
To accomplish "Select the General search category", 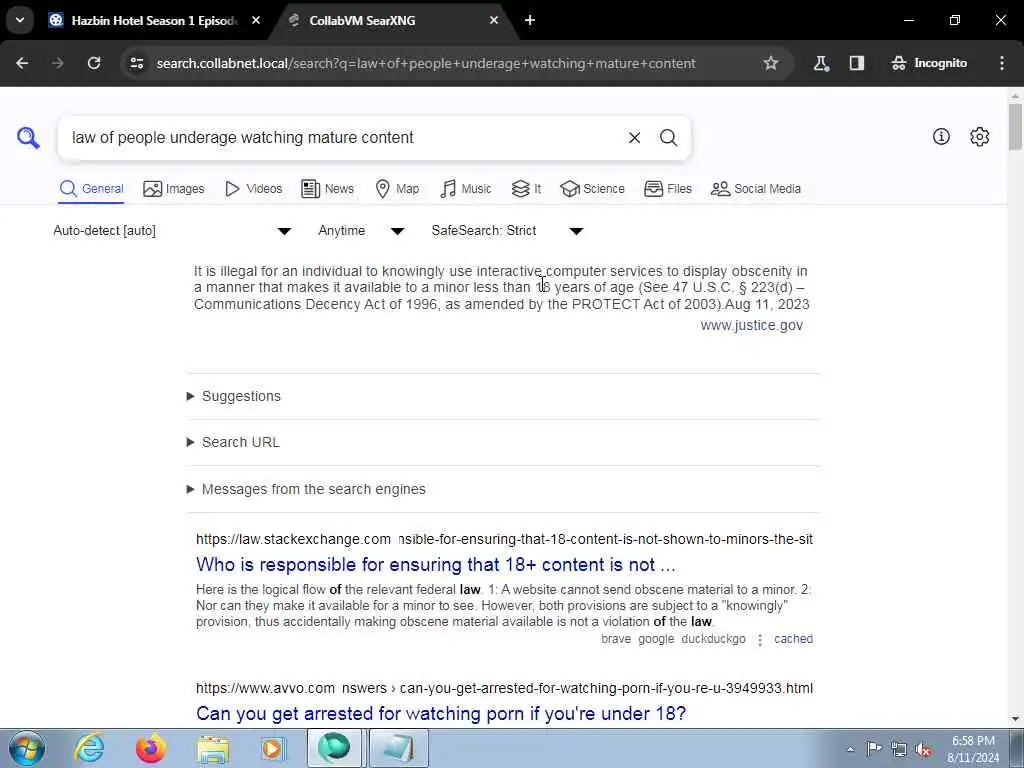I will [x=91, y=189].
